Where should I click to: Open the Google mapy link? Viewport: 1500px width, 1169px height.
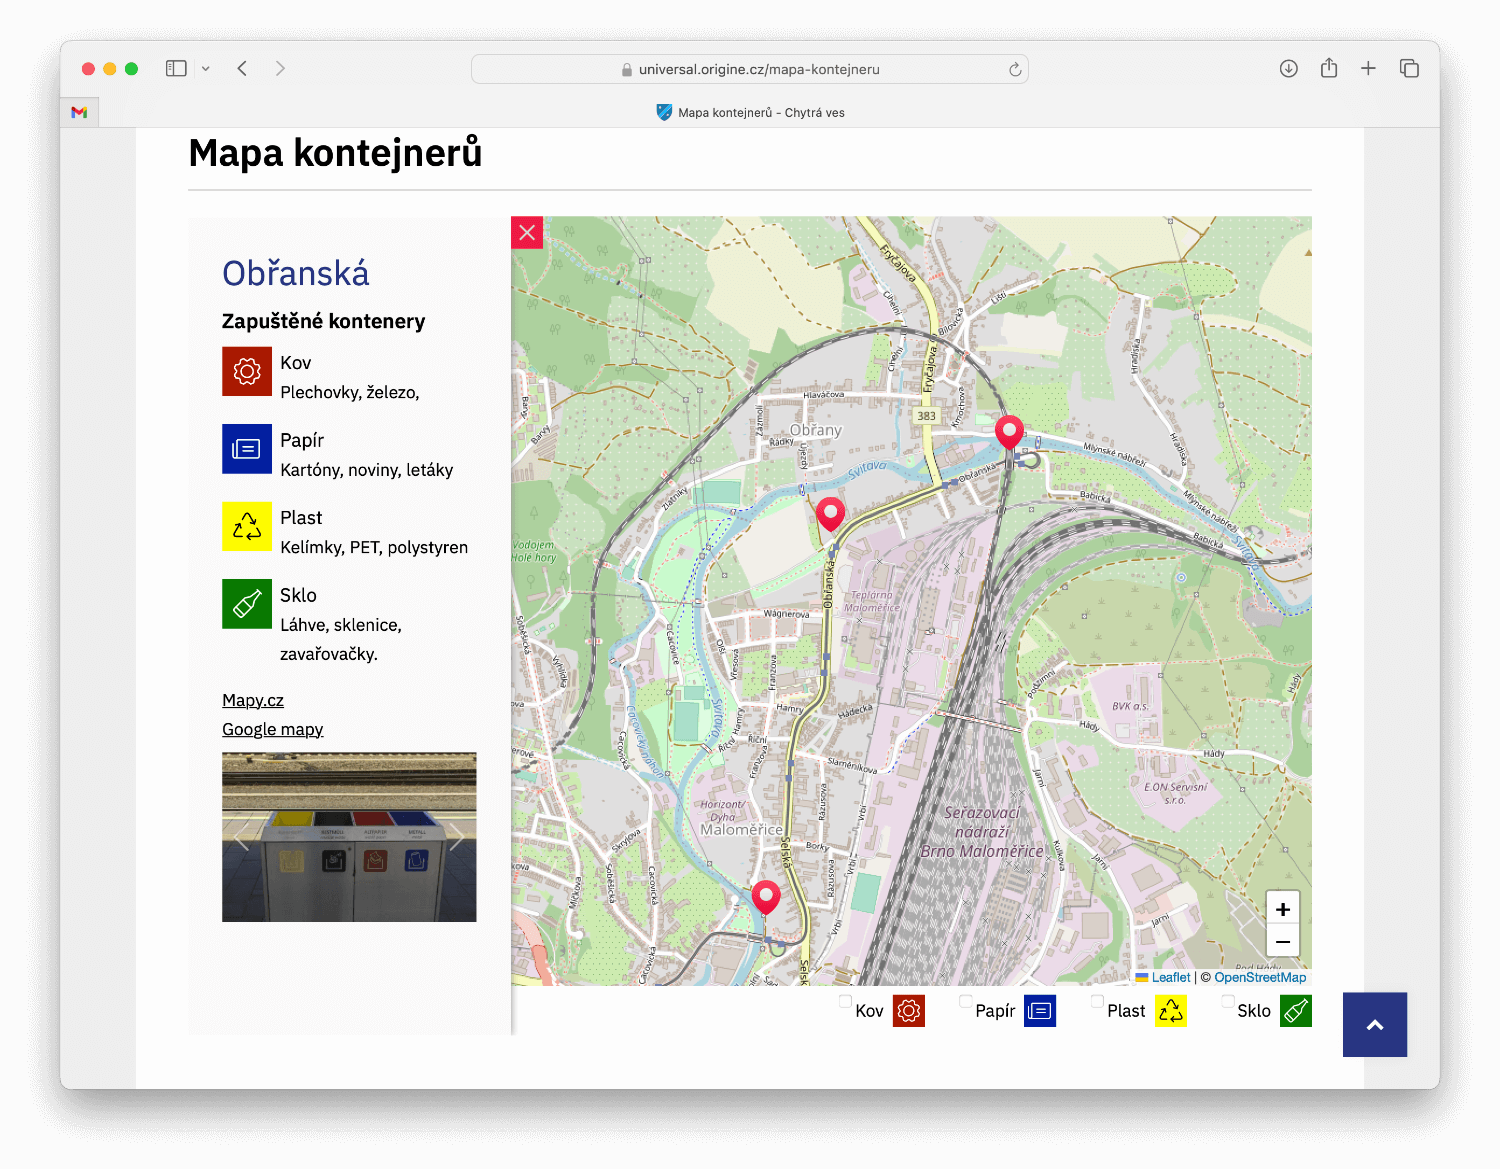pos(272,729)
